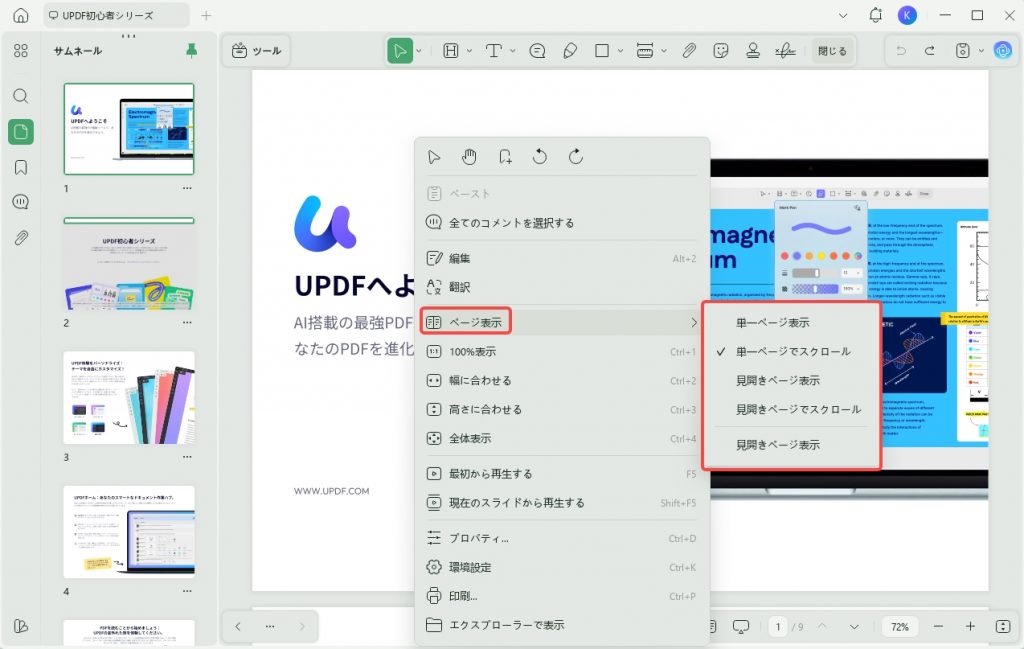This screenshot has height=649, width=1024.
Task: Select the eraser pencil tool
Action: click(570, 51)
